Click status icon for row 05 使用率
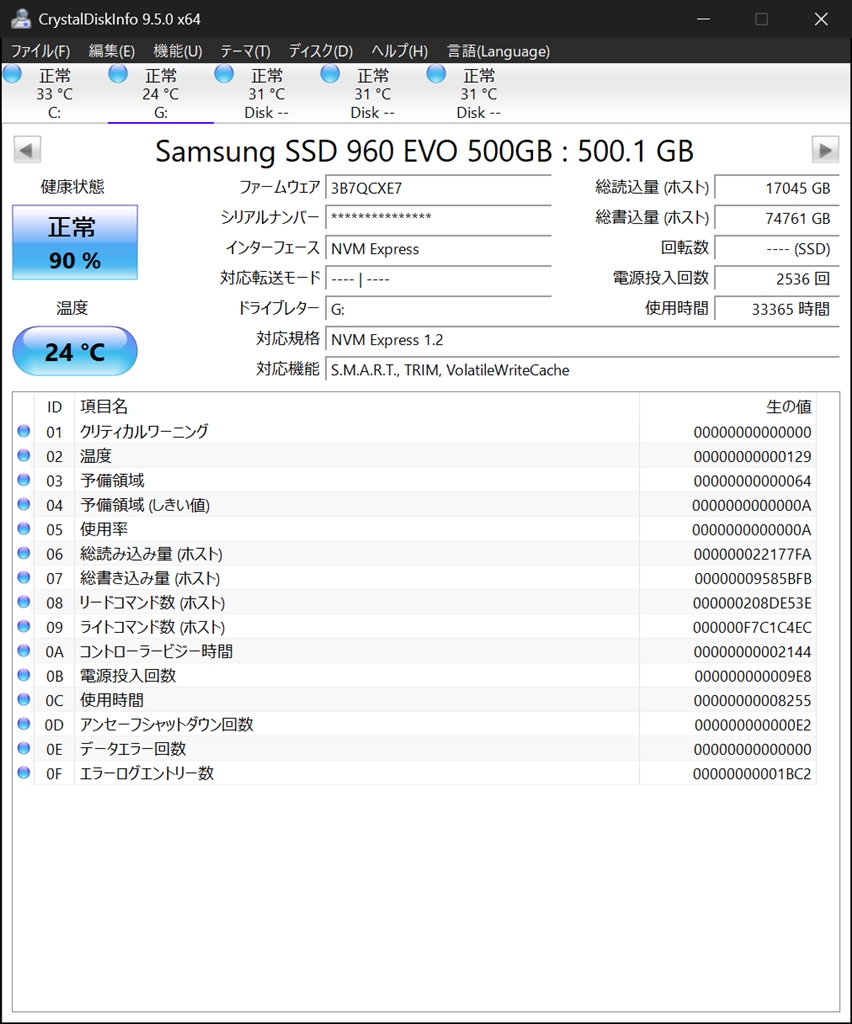The width and height of the screenshot is (852, 1024). (x=24, y=528)
